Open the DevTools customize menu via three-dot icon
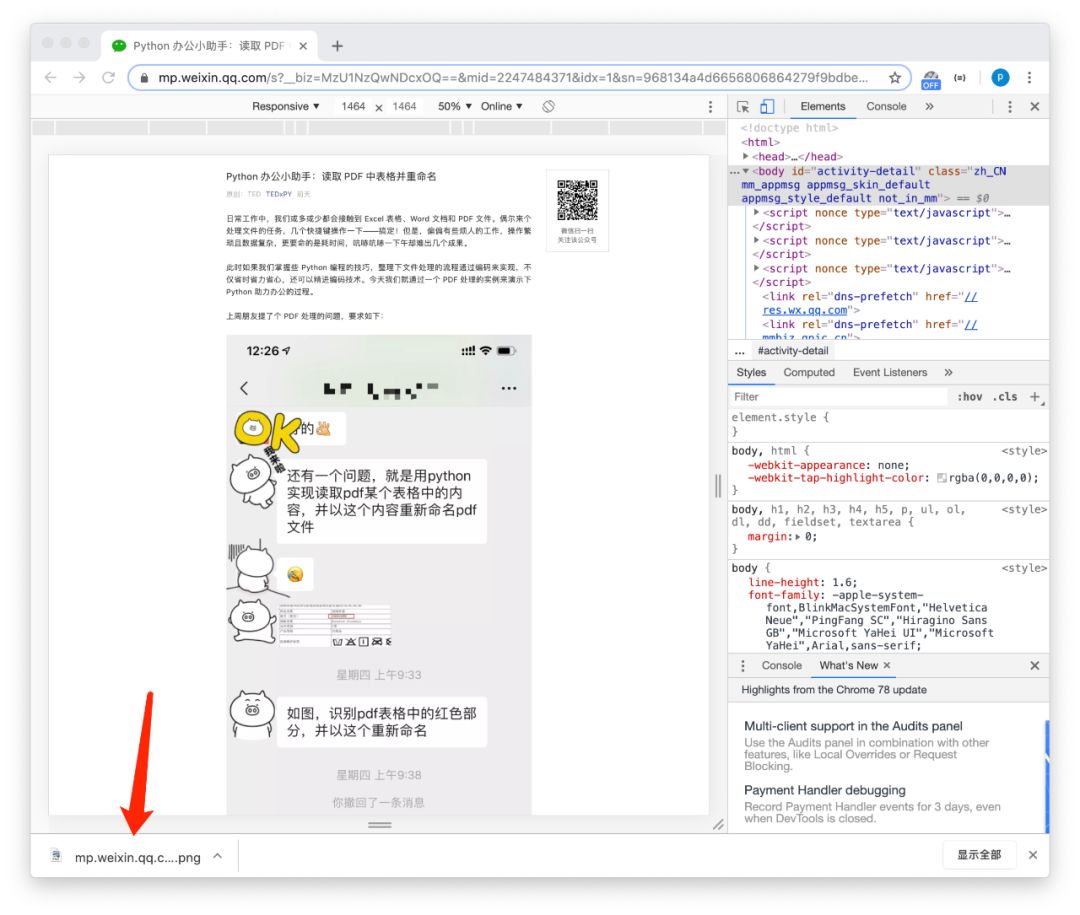Viewport: 1080px width, 915px height. tap(1012, 106)
